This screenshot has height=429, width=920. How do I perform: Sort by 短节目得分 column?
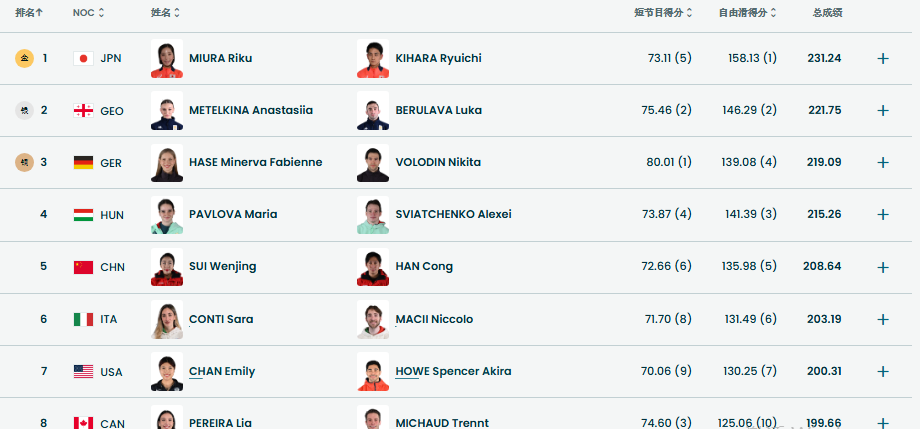pos(663,12)
